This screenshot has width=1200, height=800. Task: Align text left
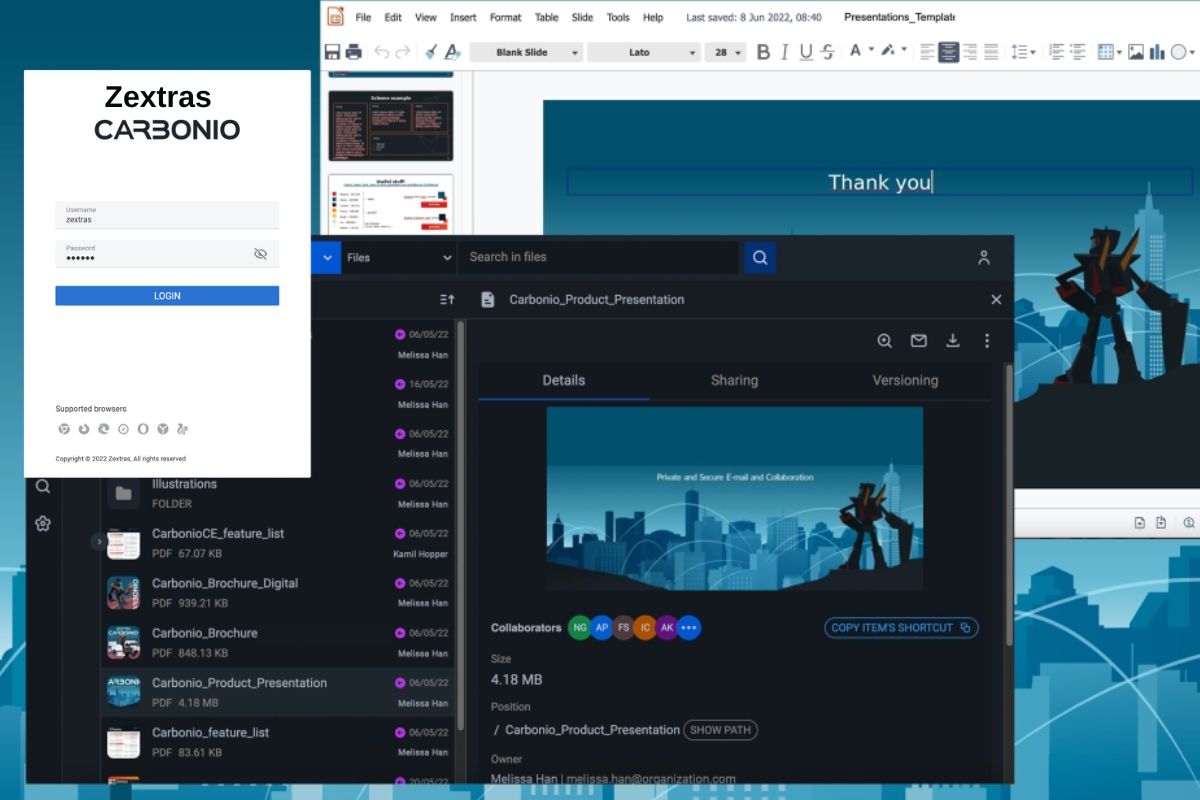click(x=927, y=52)
